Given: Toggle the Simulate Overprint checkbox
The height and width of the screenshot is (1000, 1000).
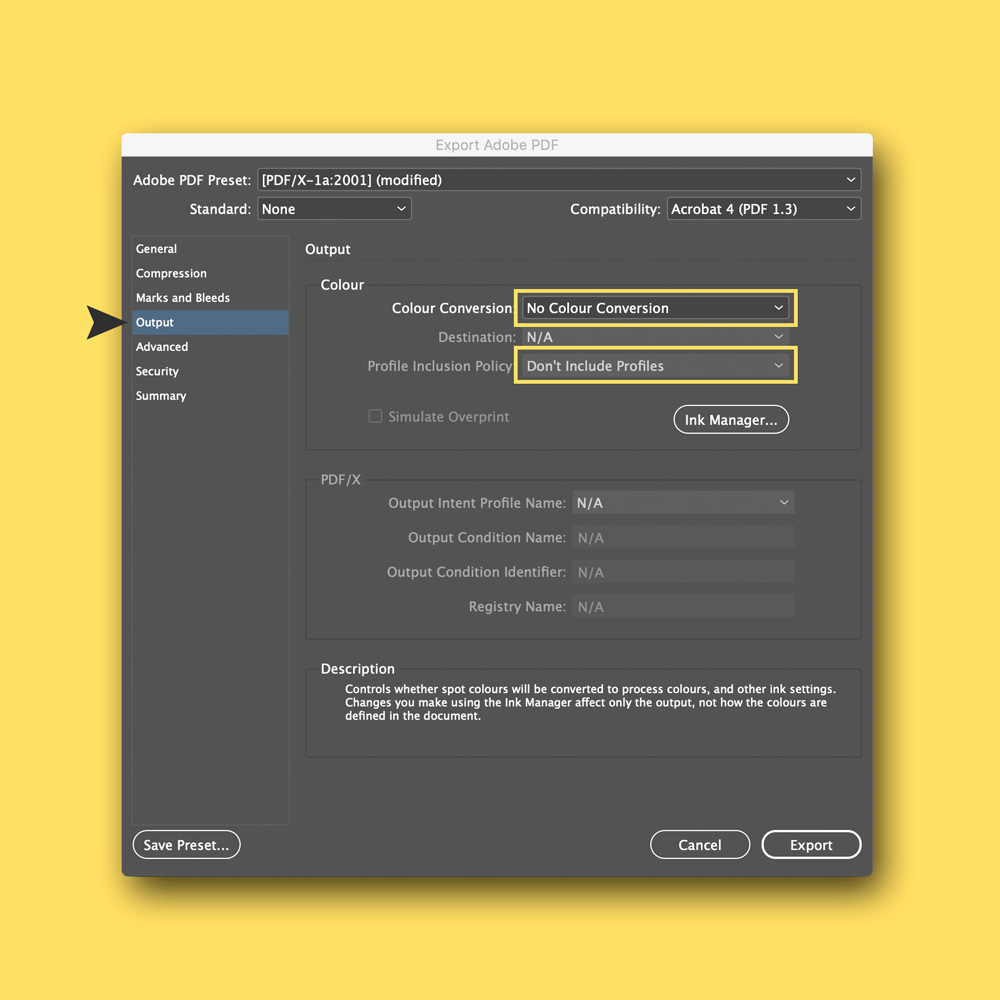Looking at the screenshot, I should (376, 416).
